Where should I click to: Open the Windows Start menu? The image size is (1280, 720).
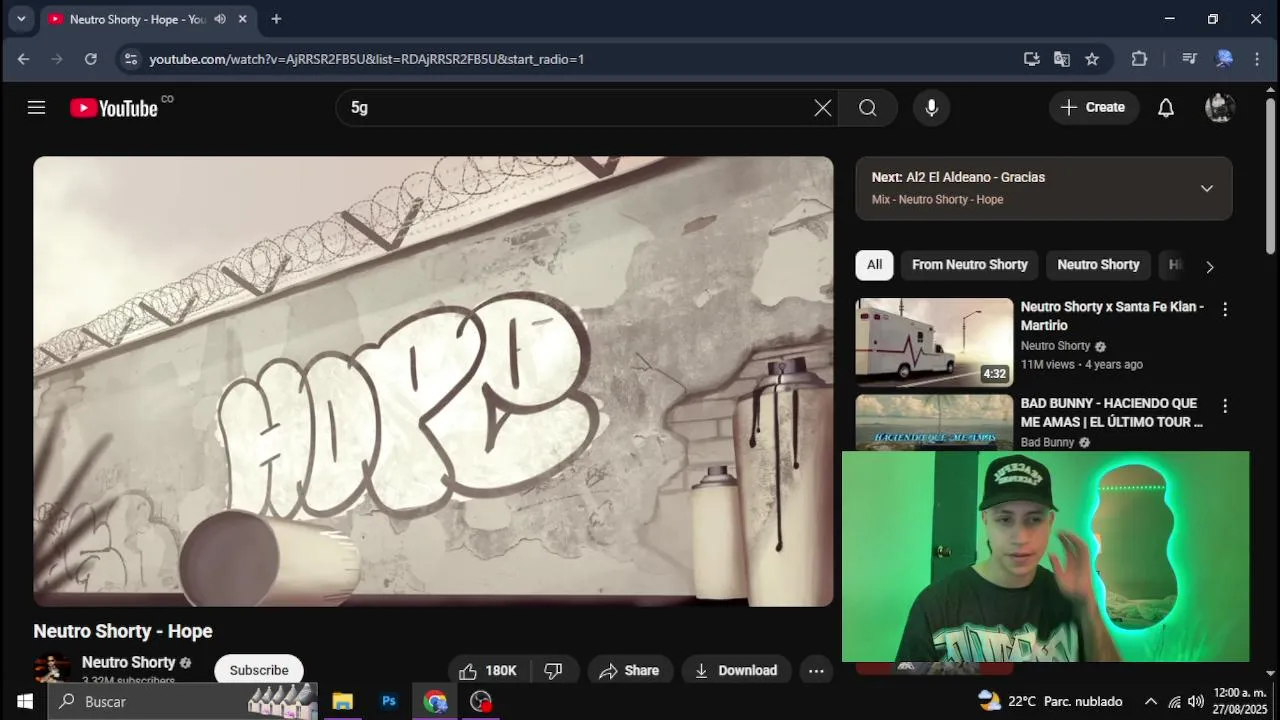[24, 701]
